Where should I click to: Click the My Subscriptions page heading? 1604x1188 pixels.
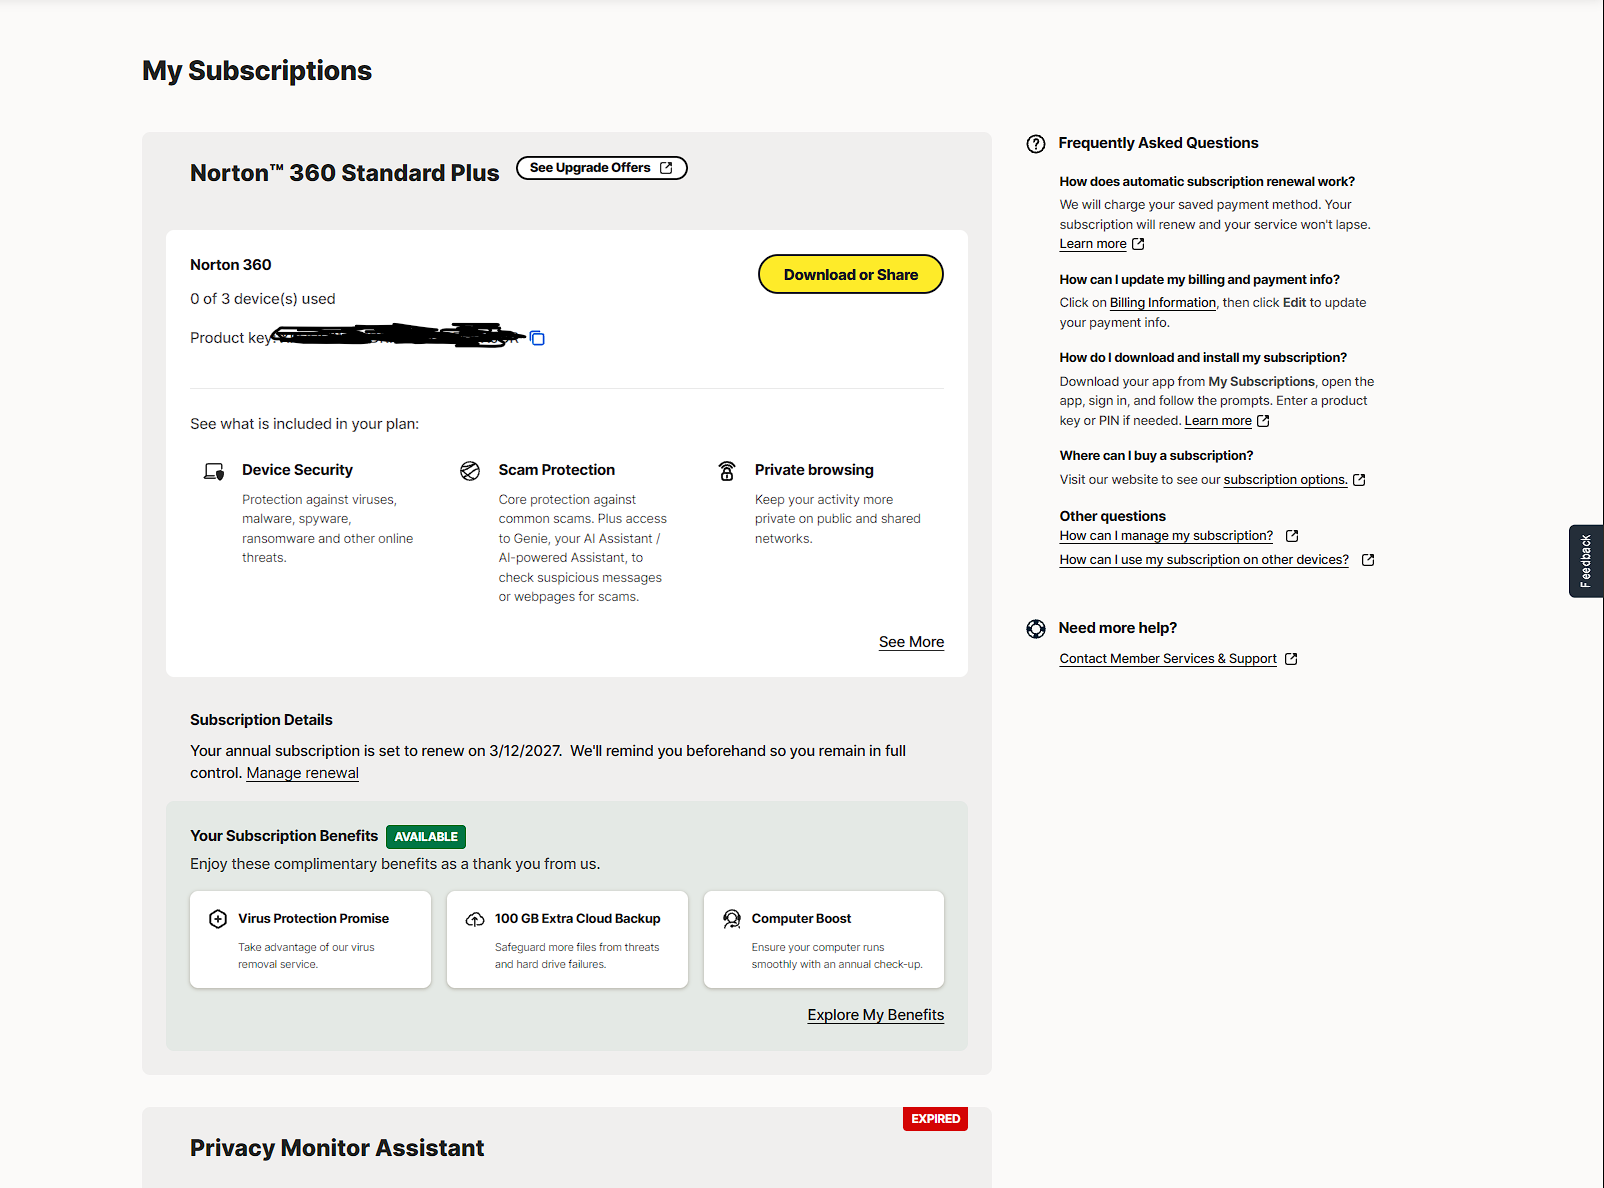coord(257,71)
